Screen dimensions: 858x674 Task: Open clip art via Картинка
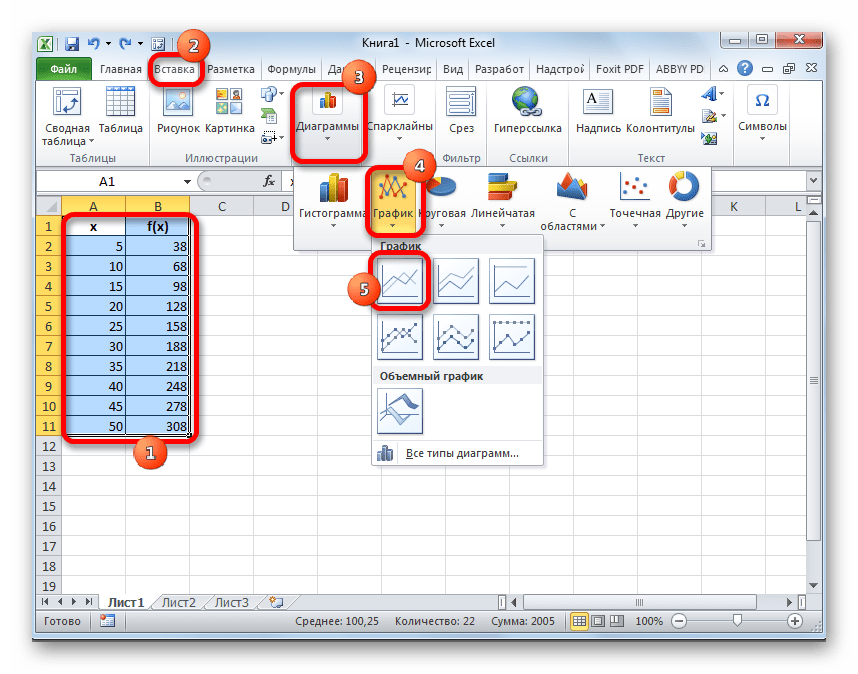tap(229, 111)
